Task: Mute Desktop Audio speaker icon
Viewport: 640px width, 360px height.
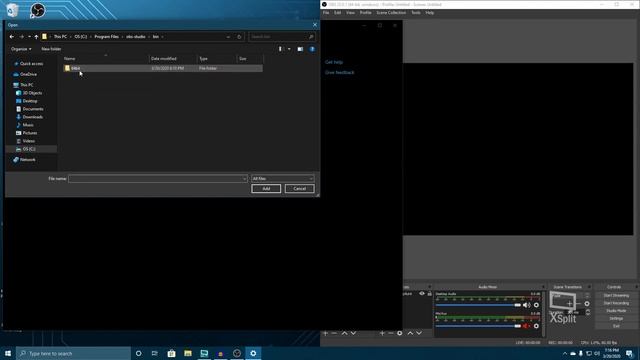Action: click(x=527, y=305)
